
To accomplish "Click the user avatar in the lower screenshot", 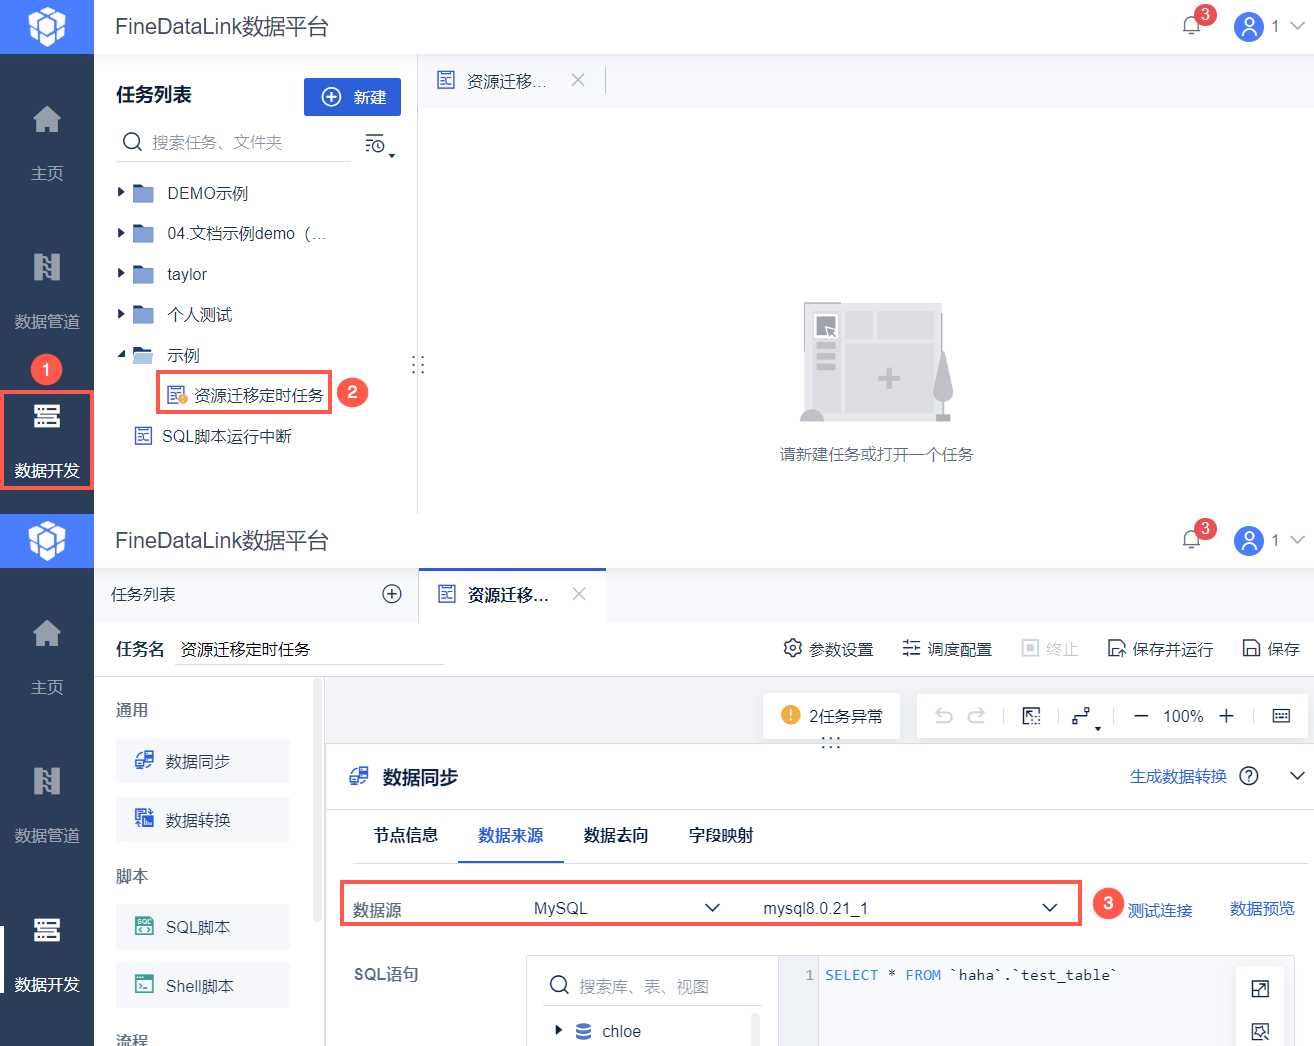I will click(x=1249, y=541).
